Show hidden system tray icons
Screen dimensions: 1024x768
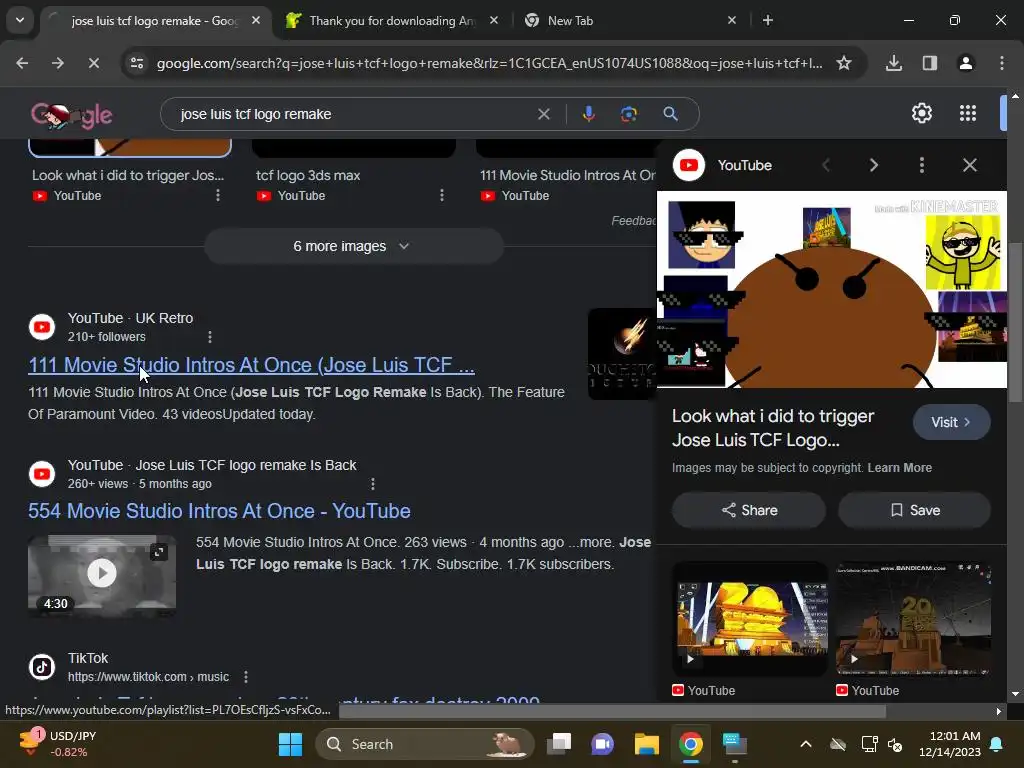[806, 744]
